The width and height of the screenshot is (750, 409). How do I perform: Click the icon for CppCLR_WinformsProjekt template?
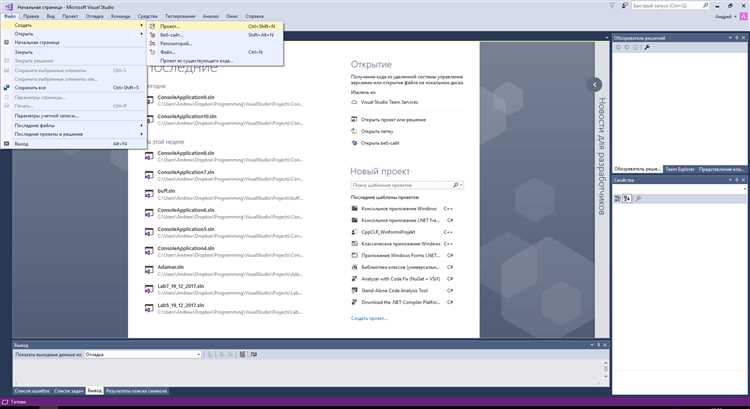coord(354,232)
